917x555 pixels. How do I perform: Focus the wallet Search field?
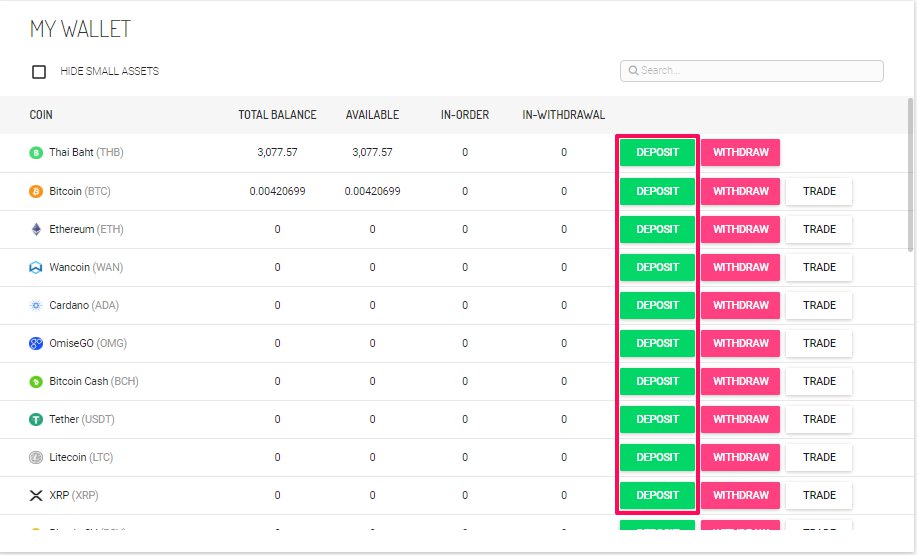click(751, 71)
